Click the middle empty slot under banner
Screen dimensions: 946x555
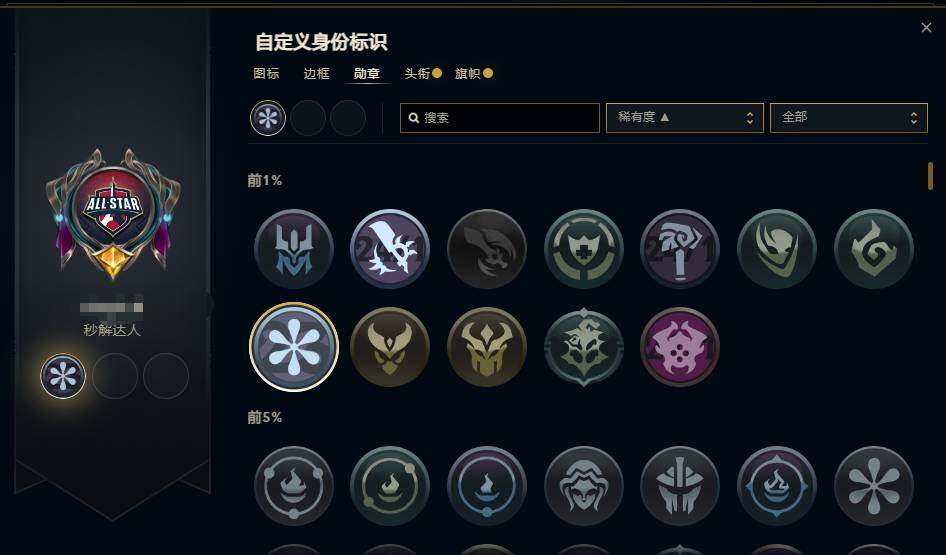[x=115, y=376]
